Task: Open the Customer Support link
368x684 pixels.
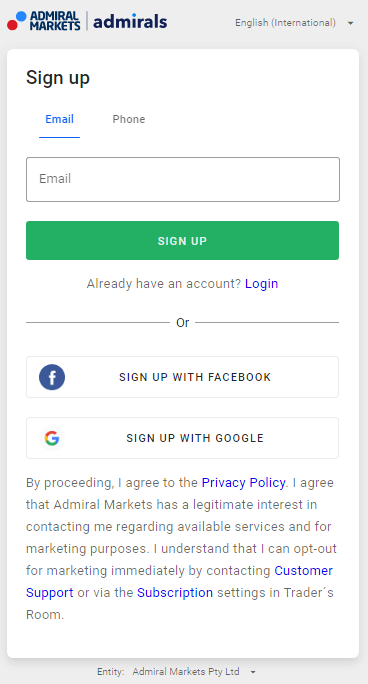Action: click(x=180, y=581)
